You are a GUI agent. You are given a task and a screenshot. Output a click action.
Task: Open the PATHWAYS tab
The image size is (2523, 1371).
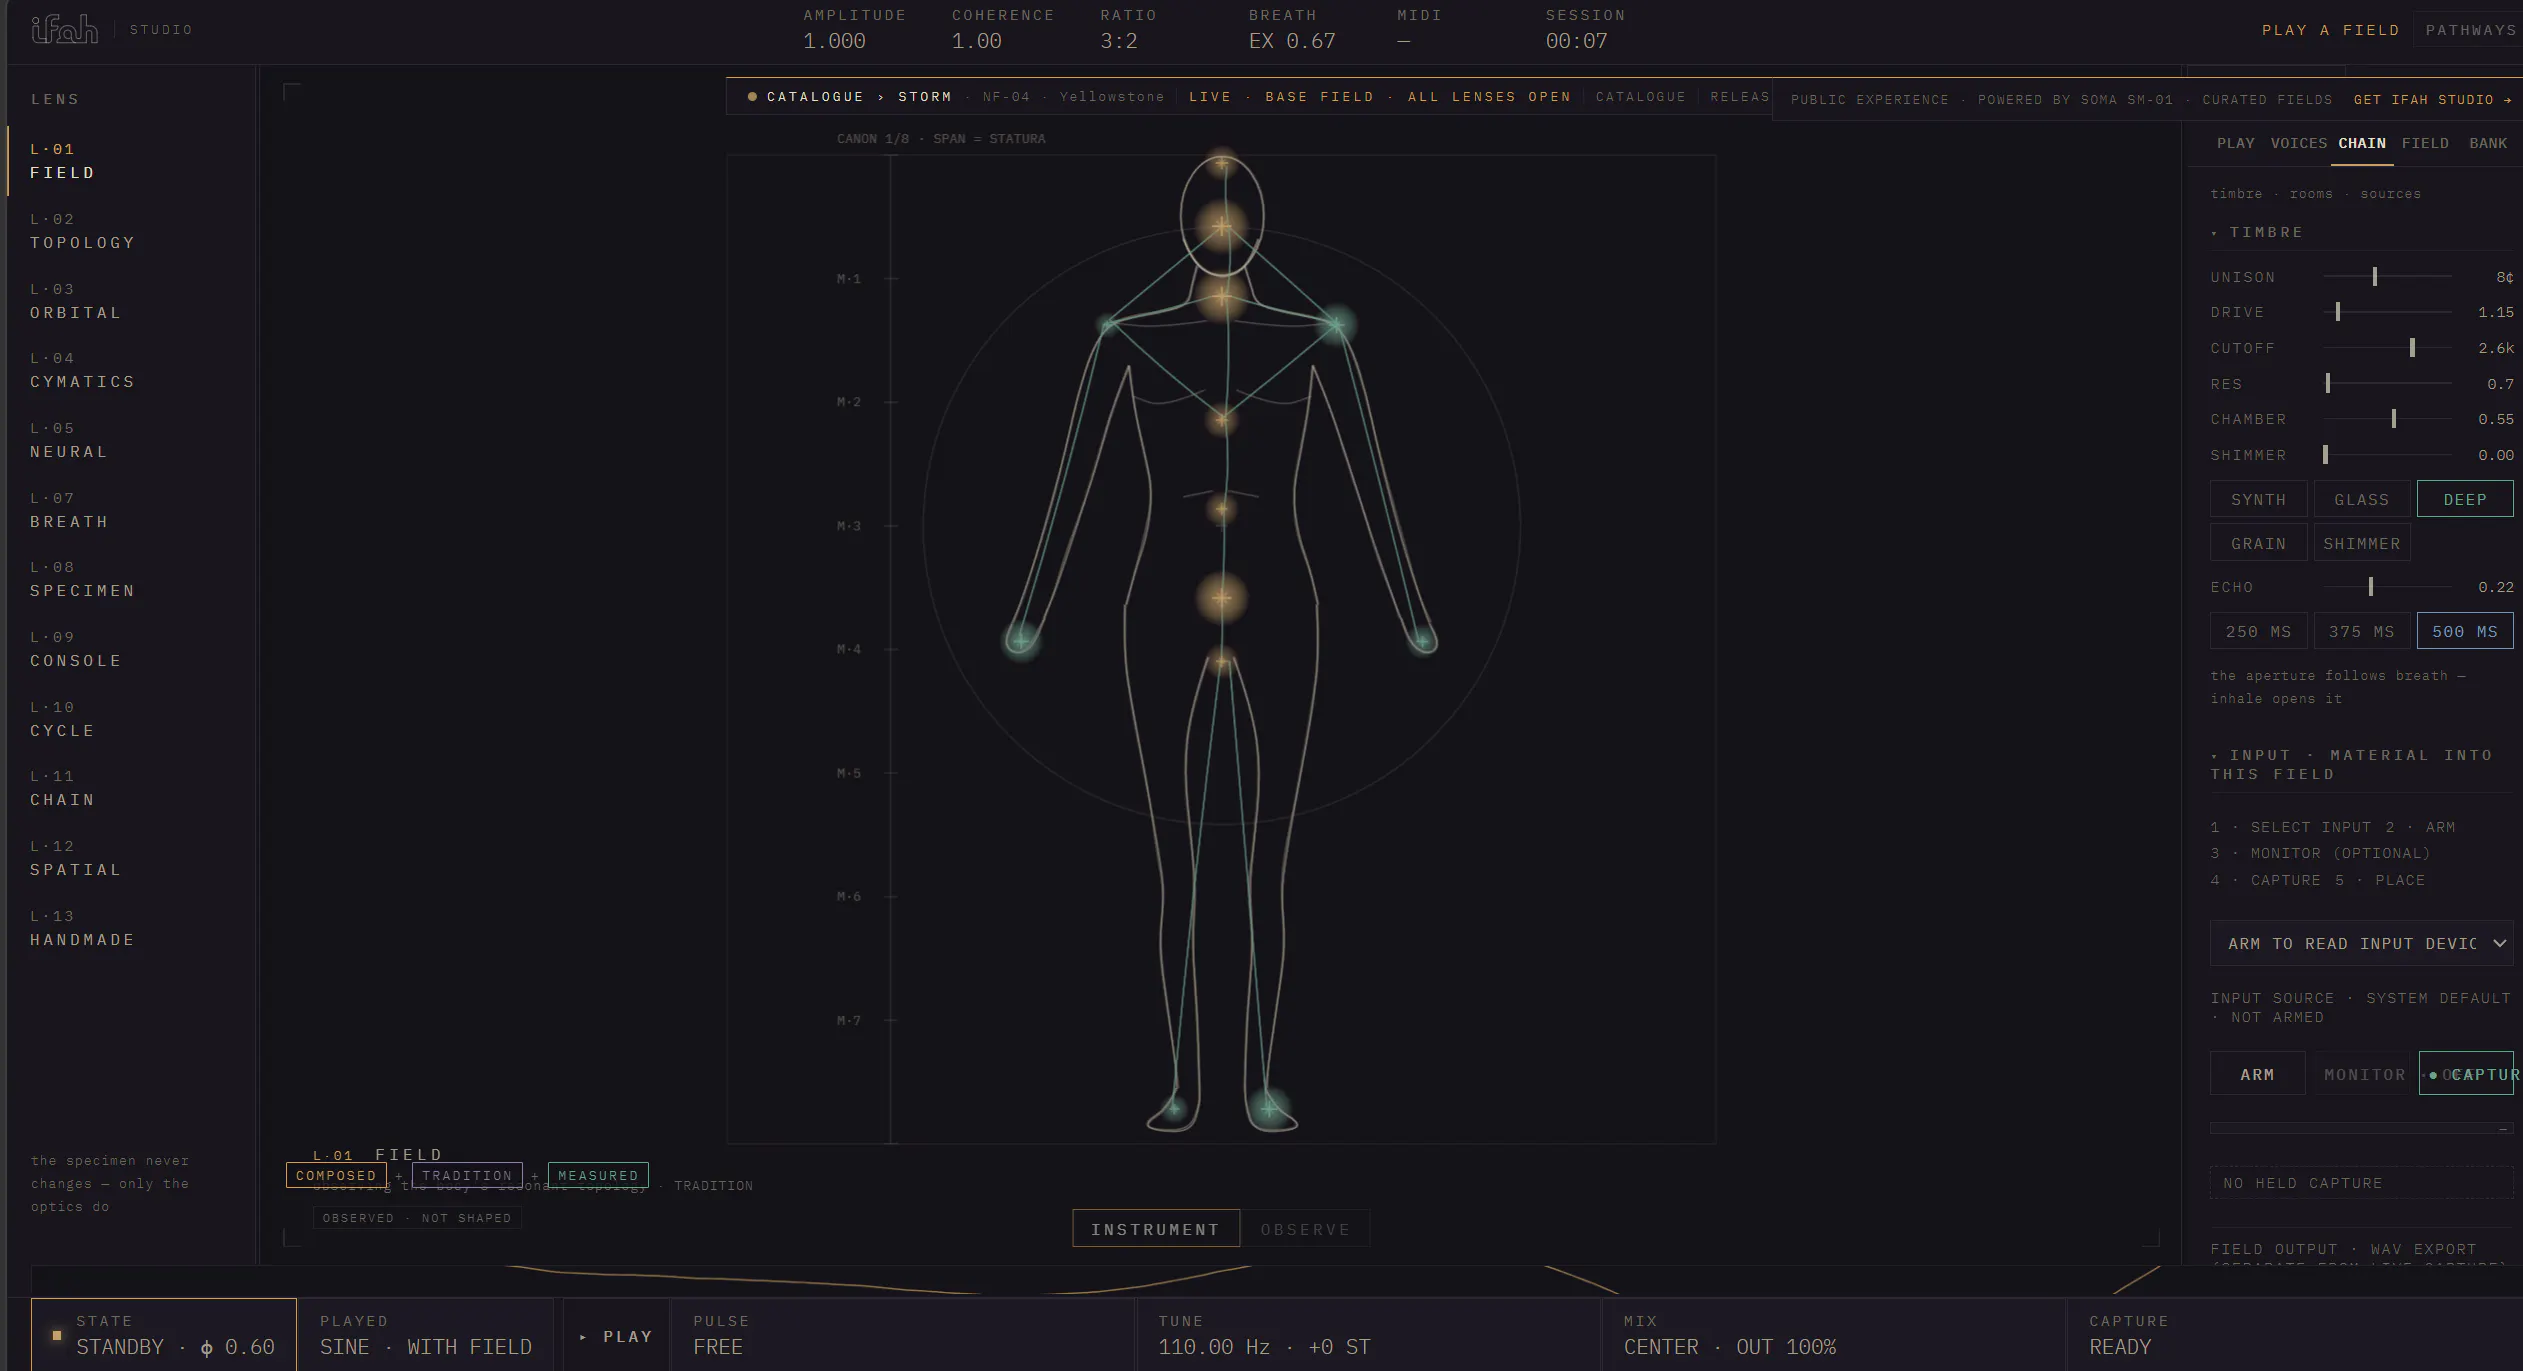[2470, 30]
